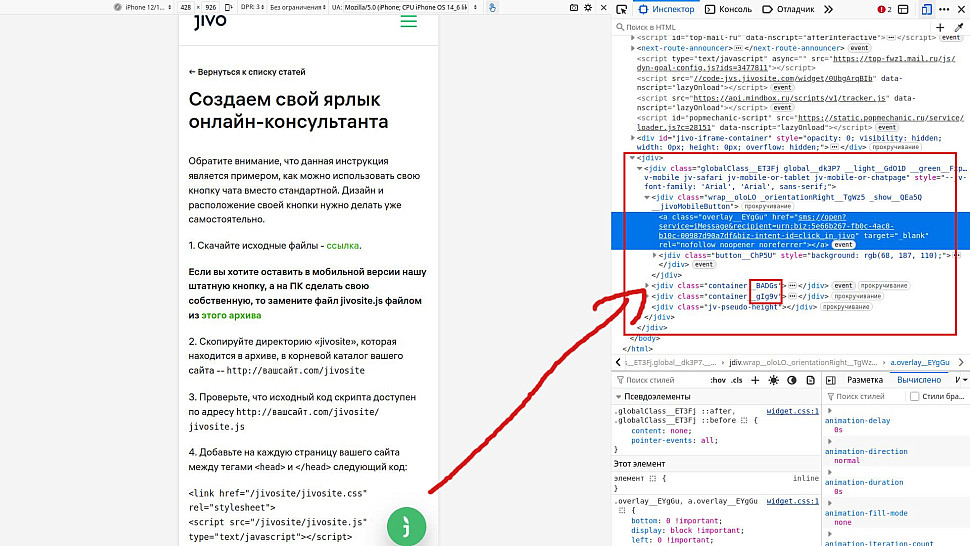Collapse the Псевдоэлементы section
Screen dimensions: 970x546
[x=619, y=396]
